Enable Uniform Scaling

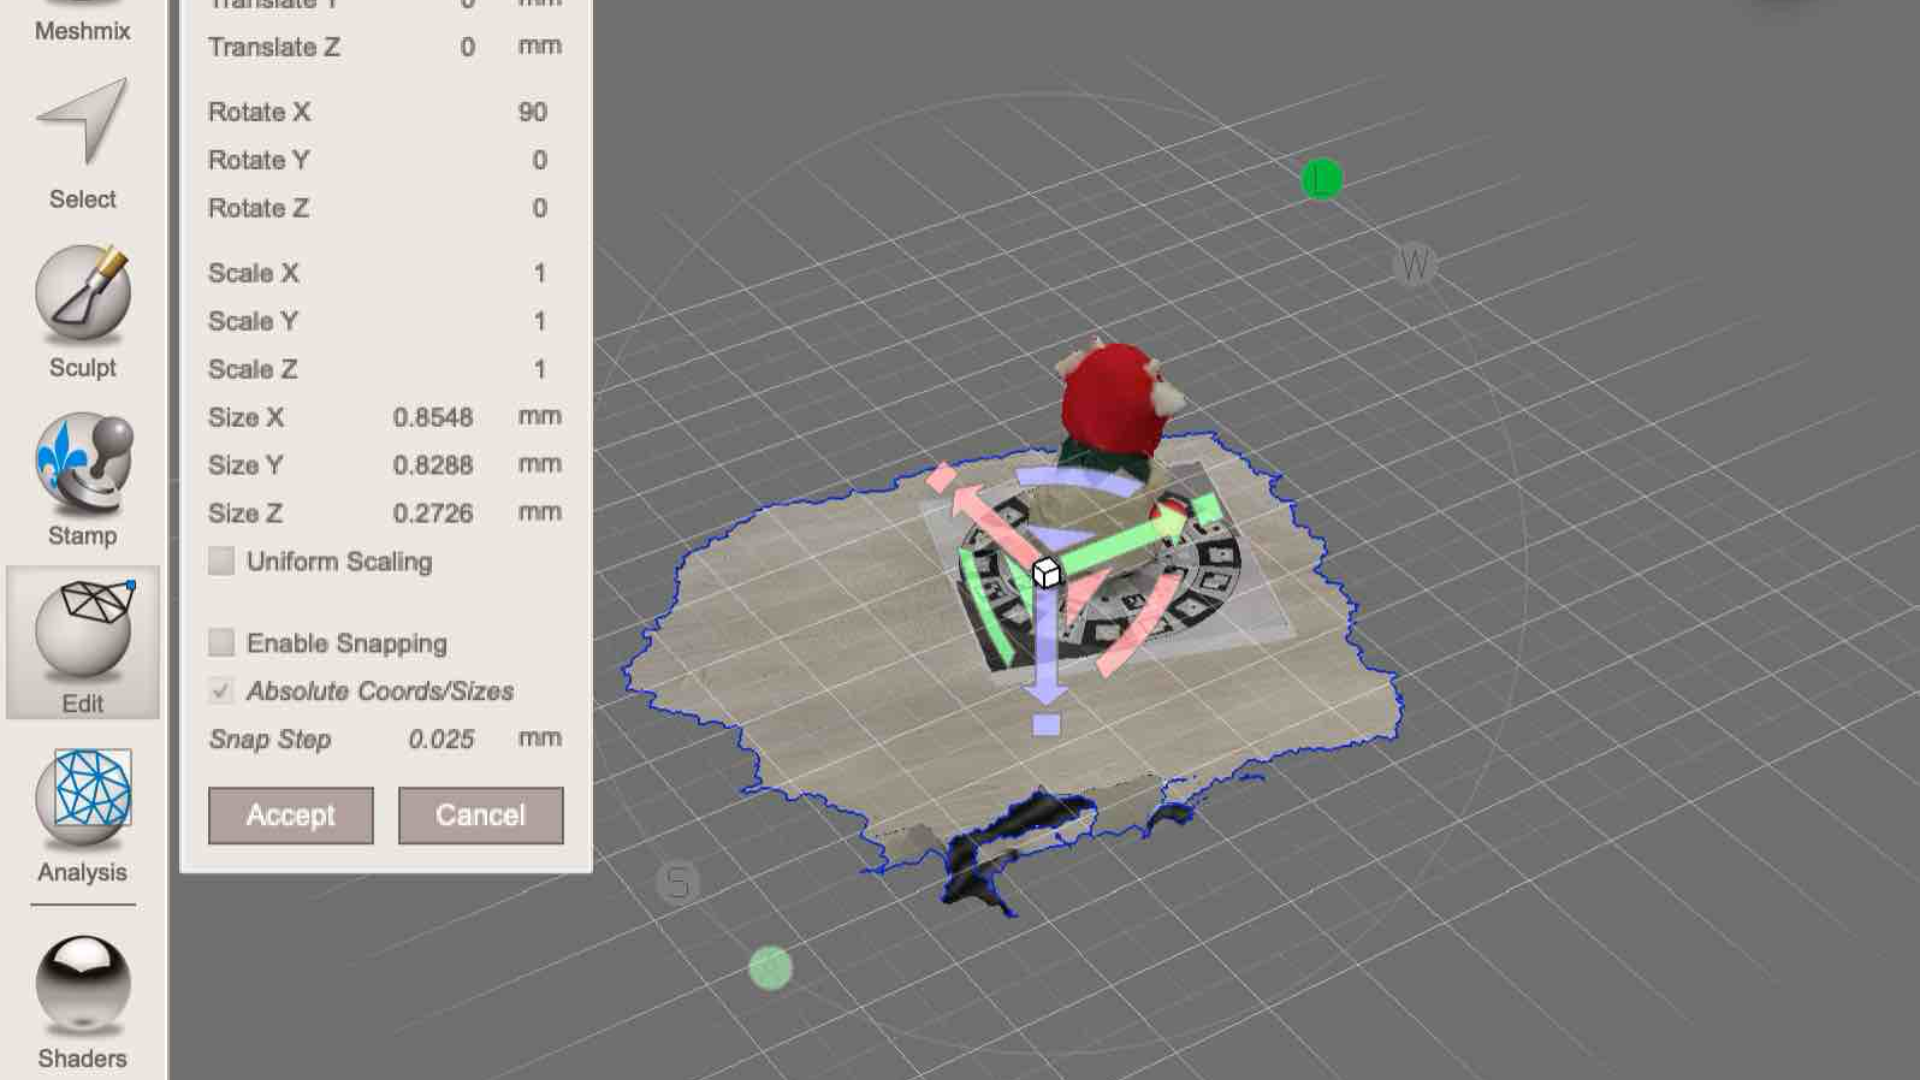tap(220, 562)
